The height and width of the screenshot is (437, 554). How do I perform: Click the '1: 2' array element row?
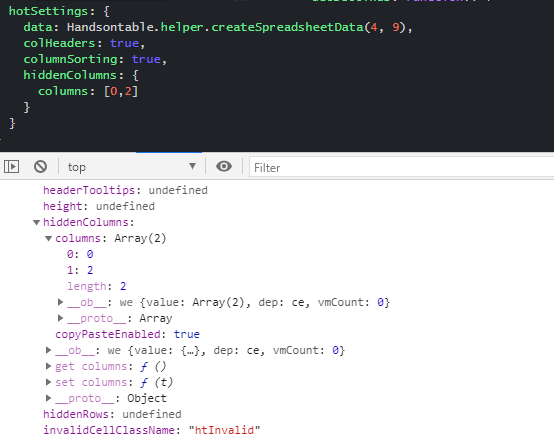[80, 270]
